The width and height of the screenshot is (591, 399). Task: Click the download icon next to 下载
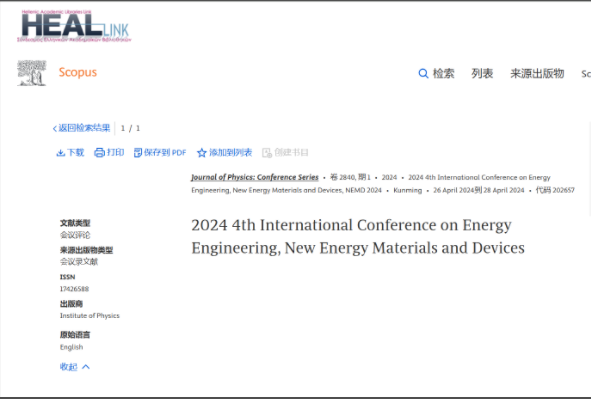[x=60, y=153]
